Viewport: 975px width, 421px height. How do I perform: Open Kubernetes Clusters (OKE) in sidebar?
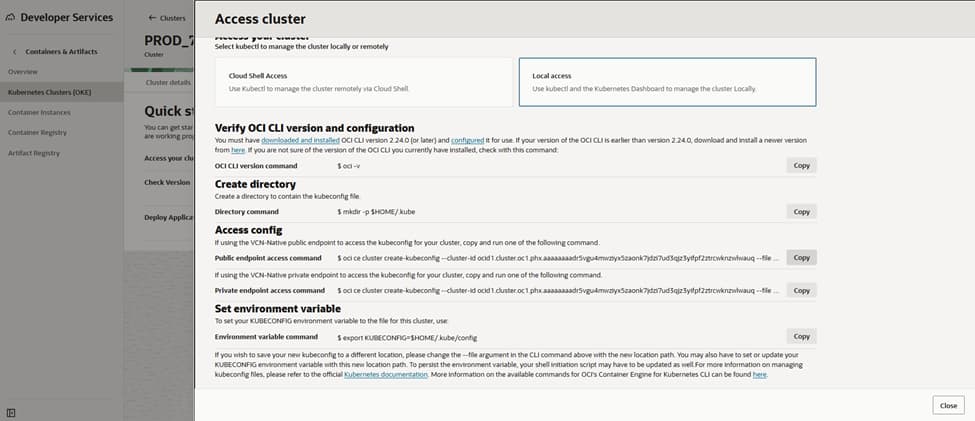[x=50, y=92]
